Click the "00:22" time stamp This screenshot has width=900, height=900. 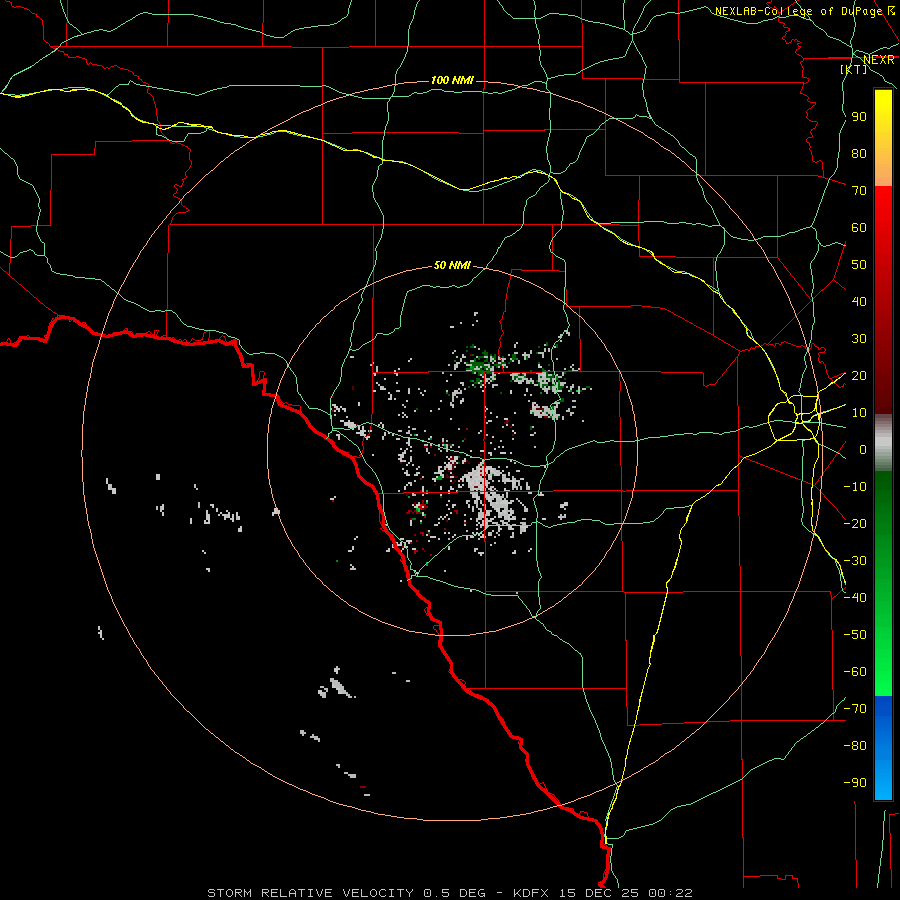tap(670, 893)
